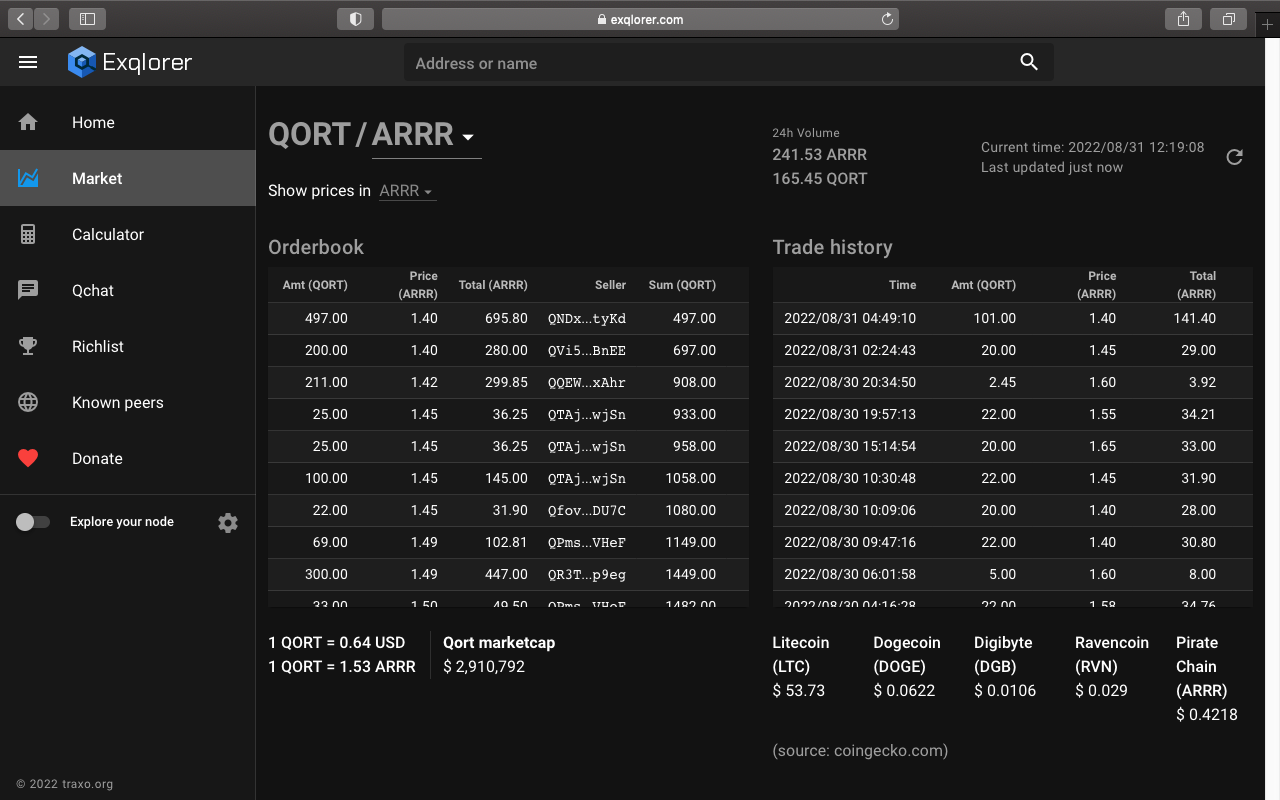View Known peers page

128,402
